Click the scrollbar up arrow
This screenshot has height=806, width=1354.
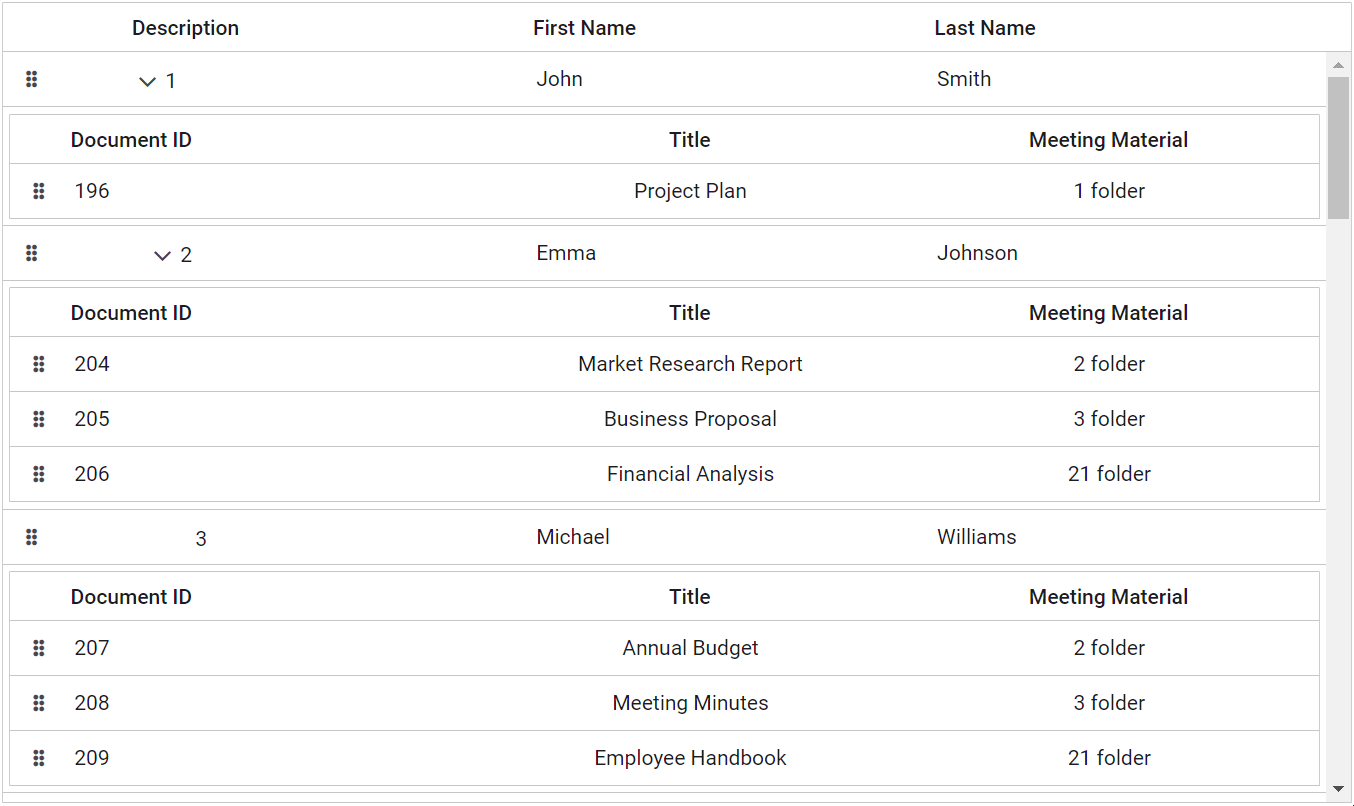(x=1338, y=65)
